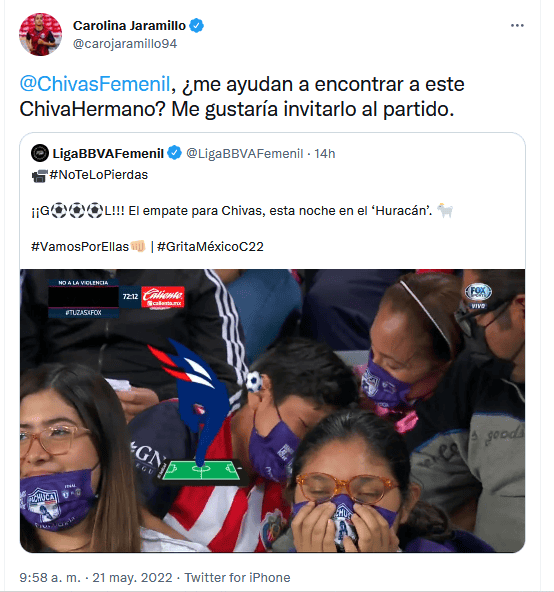Open the #VamosPorEllas hashtag
The height and width of the screenshot is (592, 554).
tap(80, 247)
